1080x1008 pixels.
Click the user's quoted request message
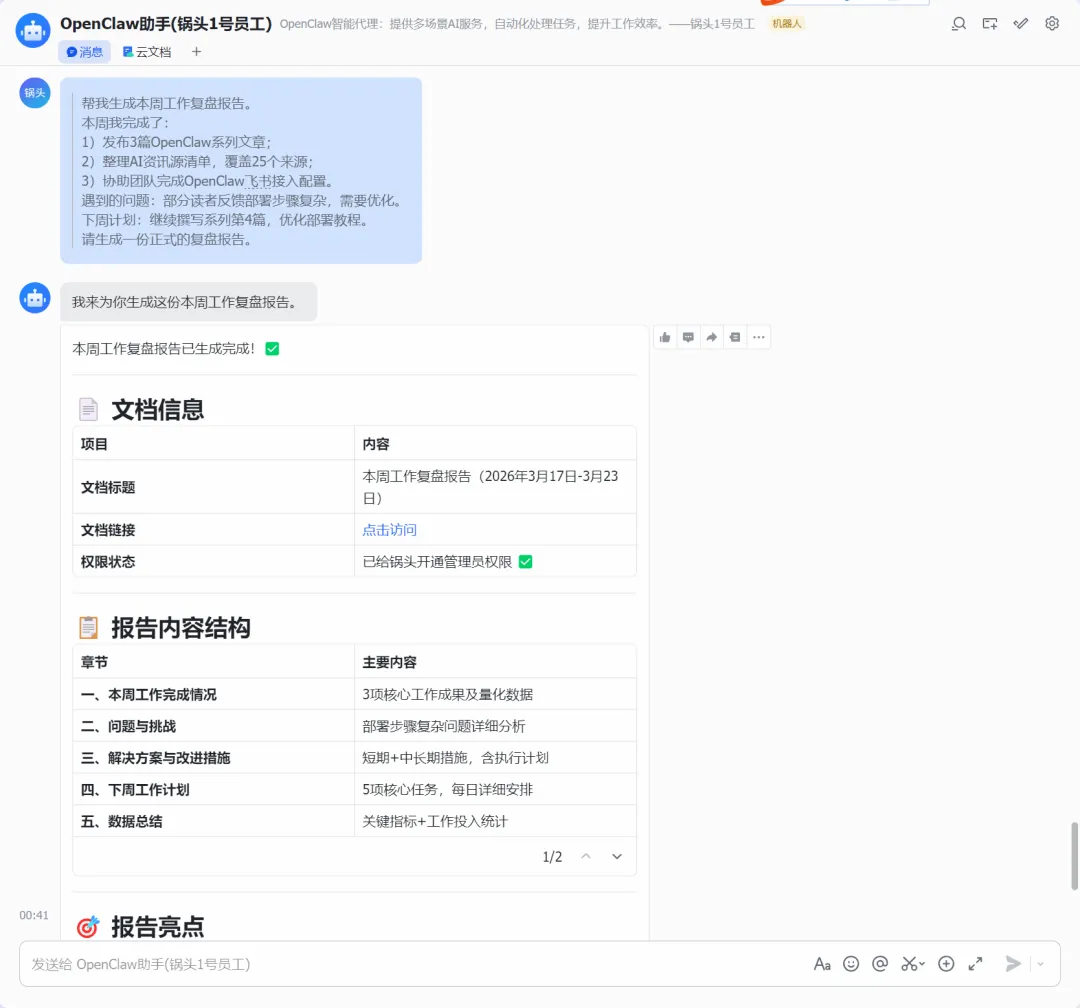[x=241, y=171]
